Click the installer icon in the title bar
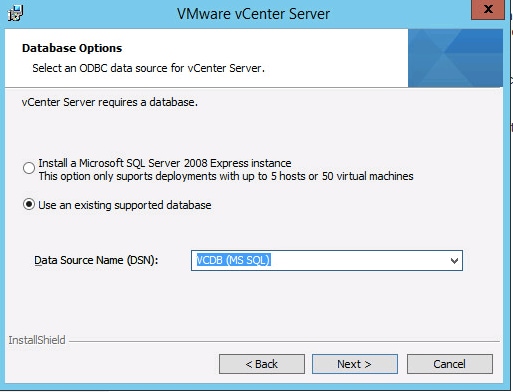513x392 pixels. pyautogui.click(x=16, y=14)
